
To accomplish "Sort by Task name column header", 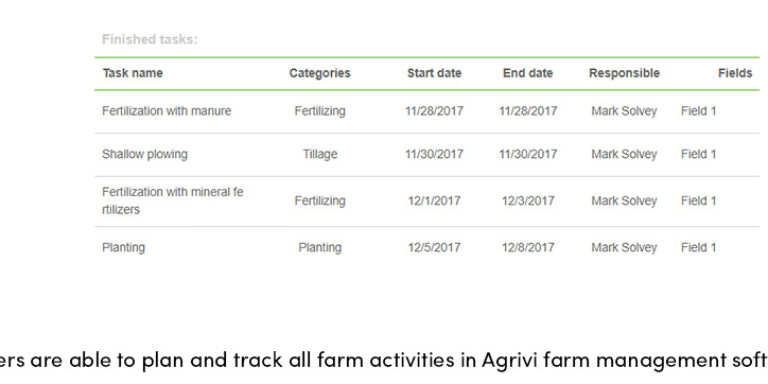I will [132, 73].
